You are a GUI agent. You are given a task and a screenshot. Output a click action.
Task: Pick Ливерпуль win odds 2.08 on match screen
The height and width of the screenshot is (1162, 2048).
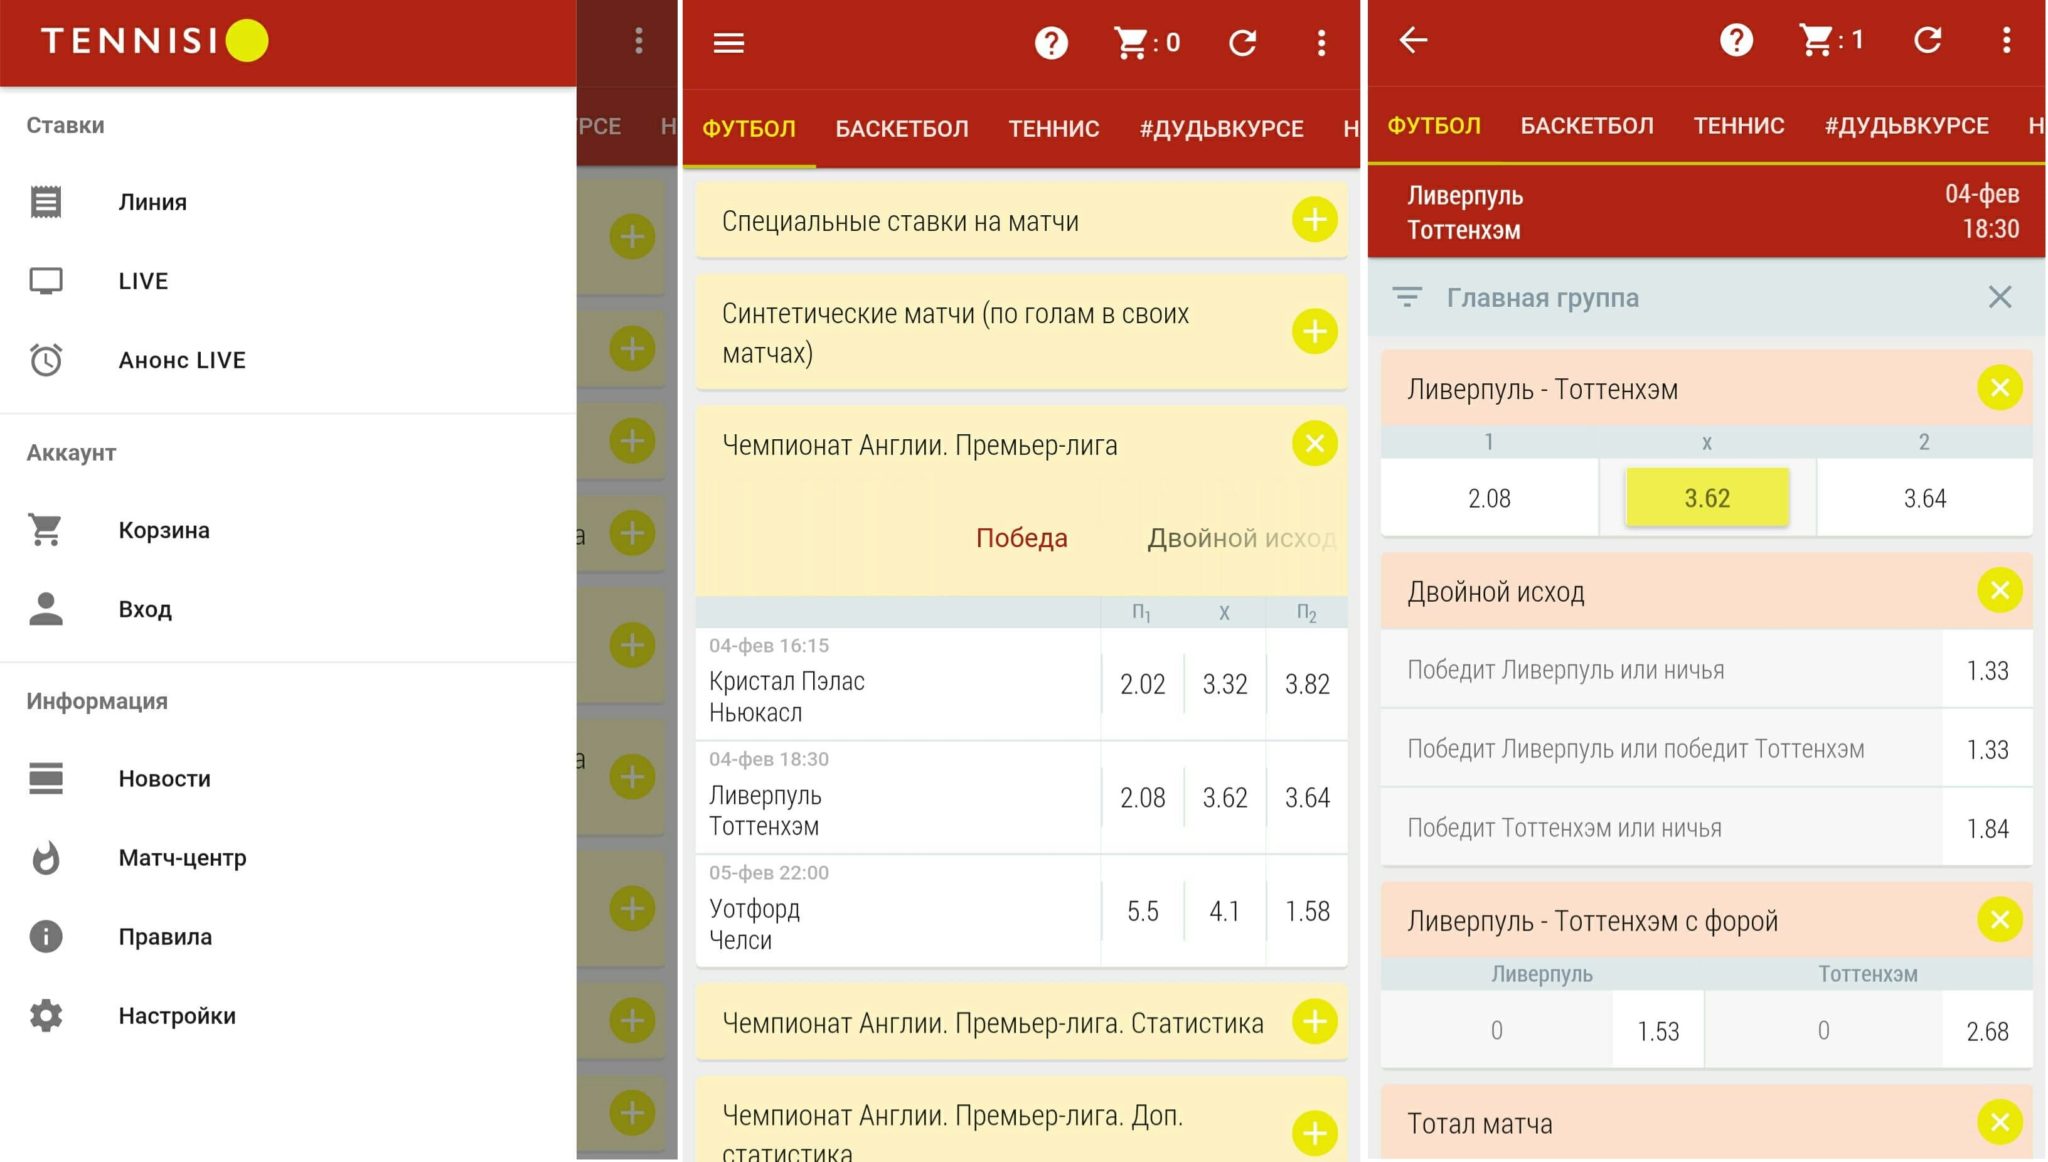tap(1489, 497)
